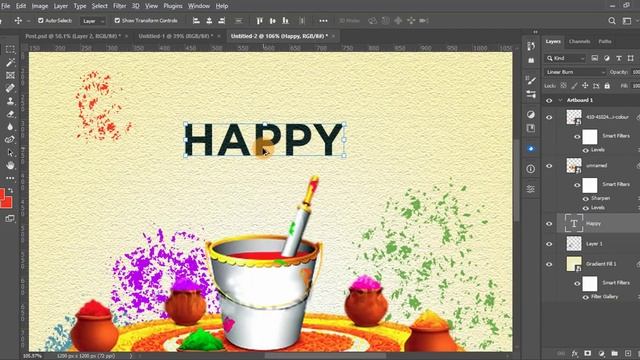This screenshot has width=640, height=360.
Task: Toggle Sharpen smart filter visibility eye
Action: click(x=586, y=199)
